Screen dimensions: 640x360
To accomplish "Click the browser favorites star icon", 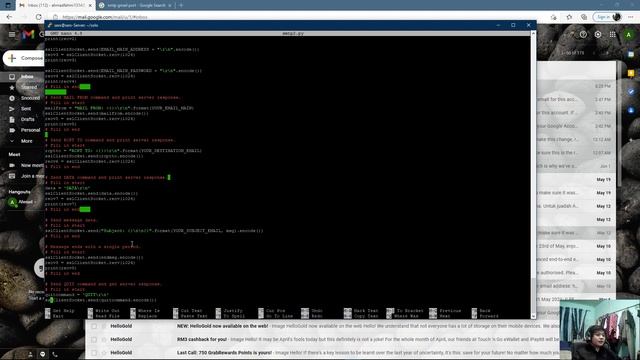I will (x=569, y=17).
